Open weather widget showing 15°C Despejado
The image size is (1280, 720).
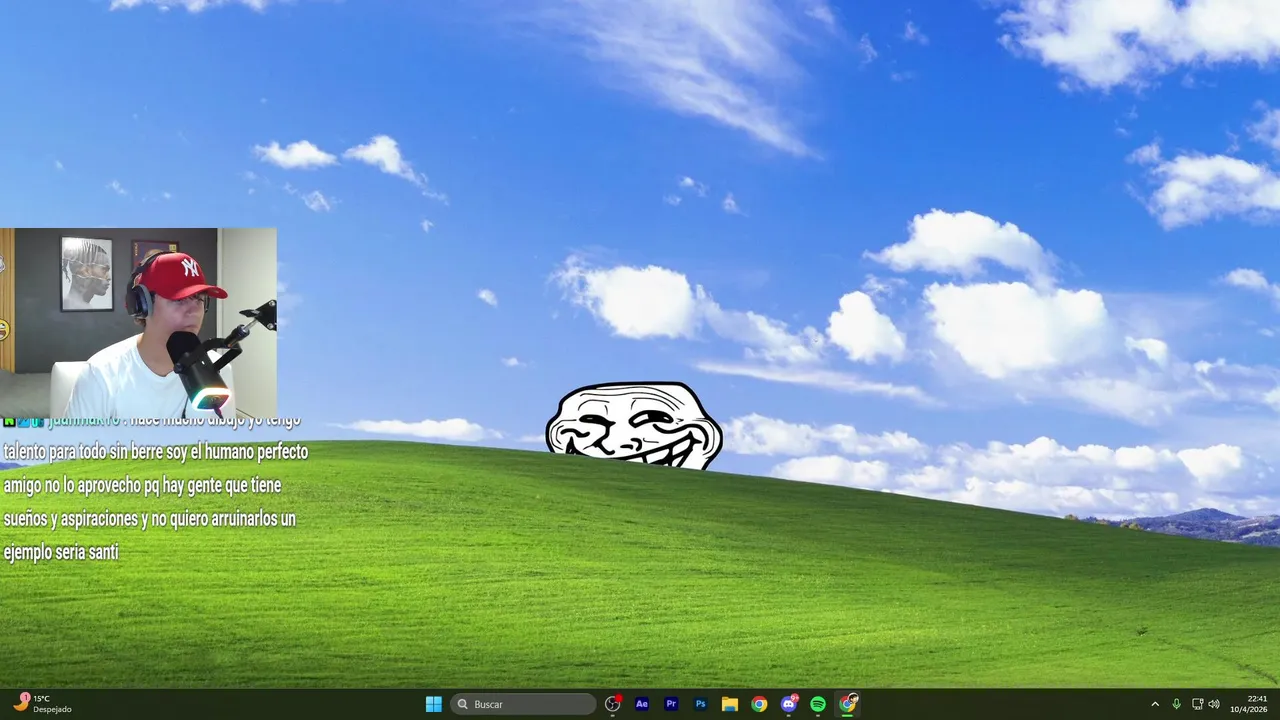(42, 704)
